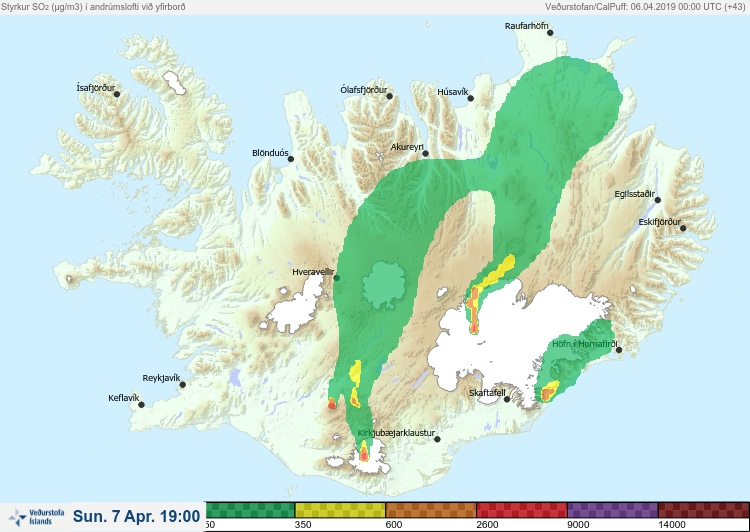Select the dark red 14000 legend swatch
750x532 pixels.
coord(704,510)
